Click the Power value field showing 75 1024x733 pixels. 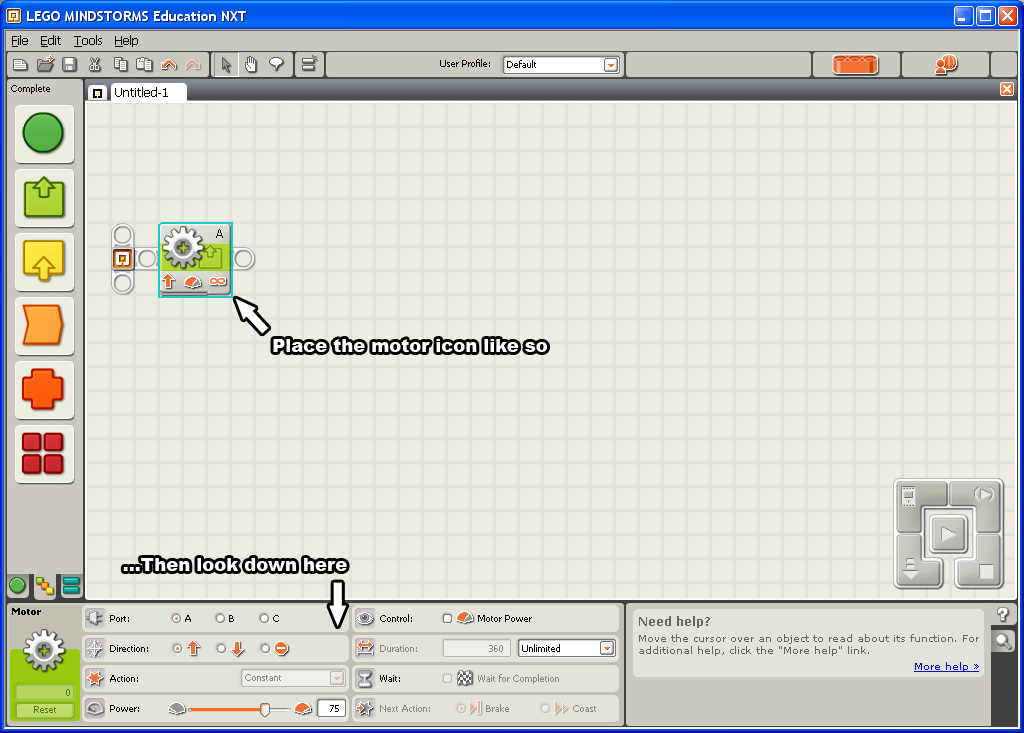click(x=331, y=708)
